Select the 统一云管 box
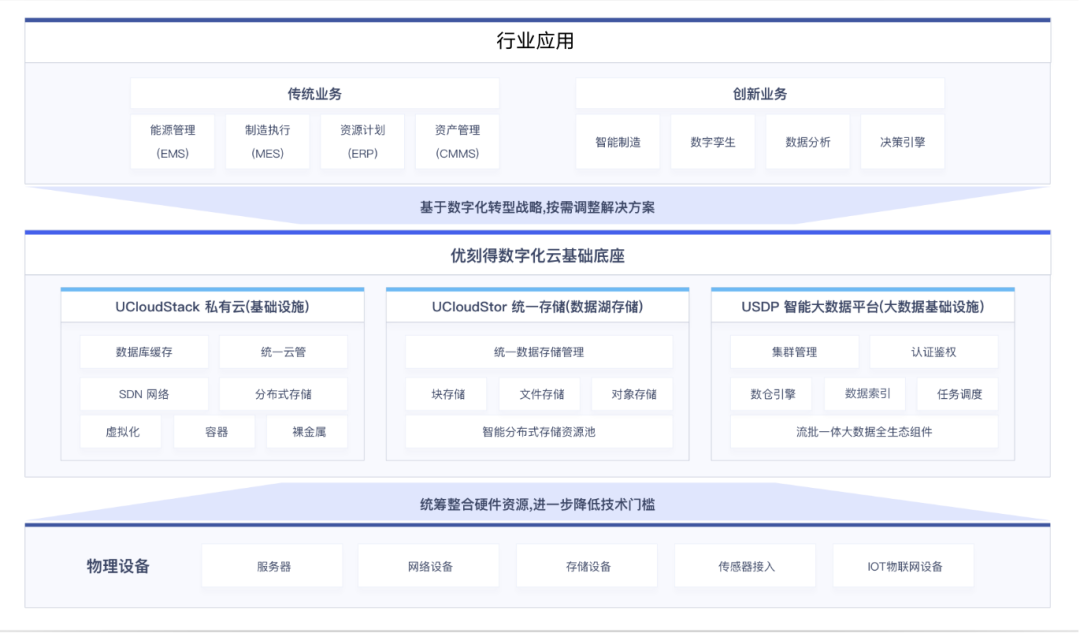 (x=283, y=352)
